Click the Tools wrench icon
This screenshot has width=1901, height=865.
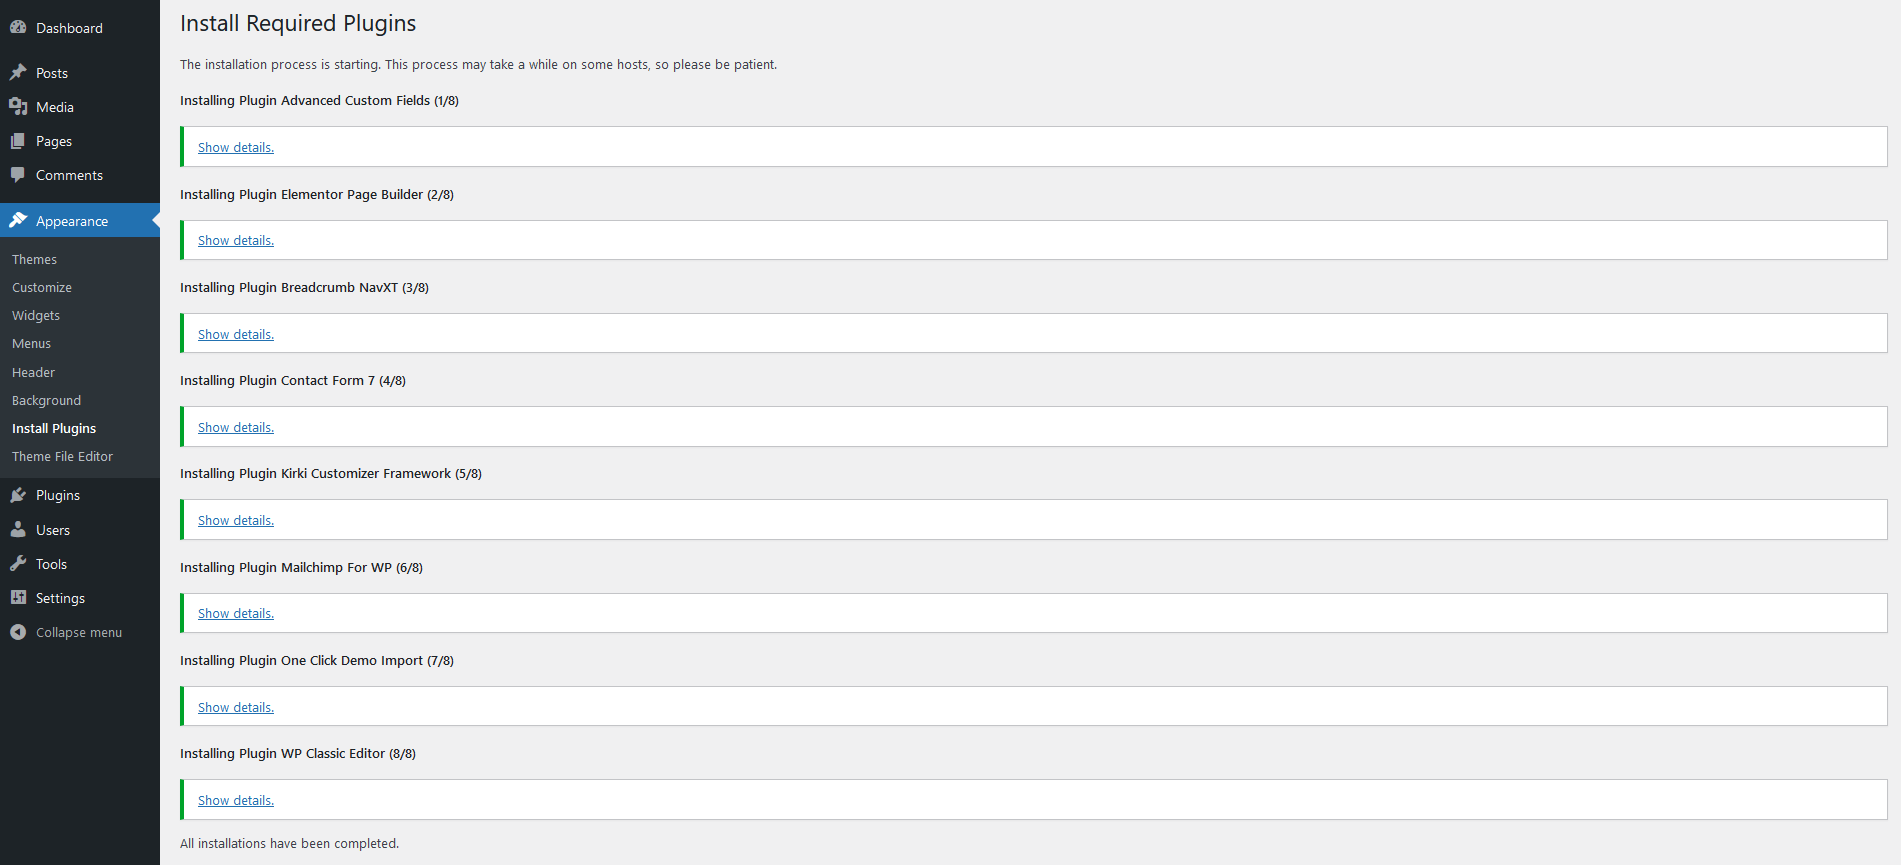click(18, 564)
